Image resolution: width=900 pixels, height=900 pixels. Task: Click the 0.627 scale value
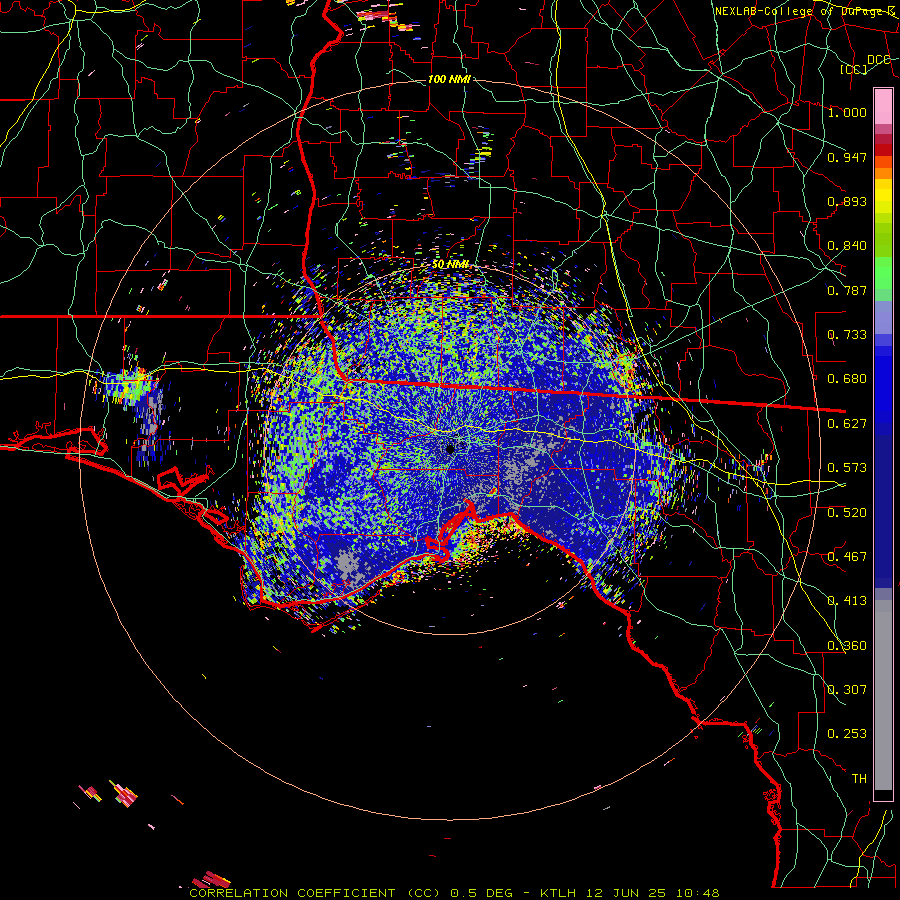pyautogui.click(x=847, y=424)
